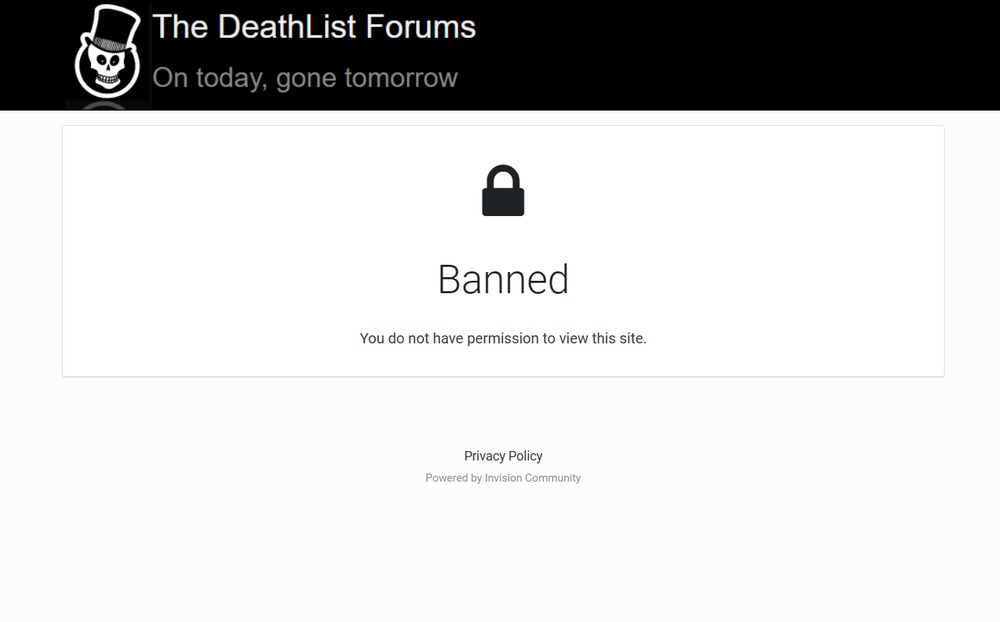Click "this site." at the message end
The image size is (1000, 622).
point(619,339)
